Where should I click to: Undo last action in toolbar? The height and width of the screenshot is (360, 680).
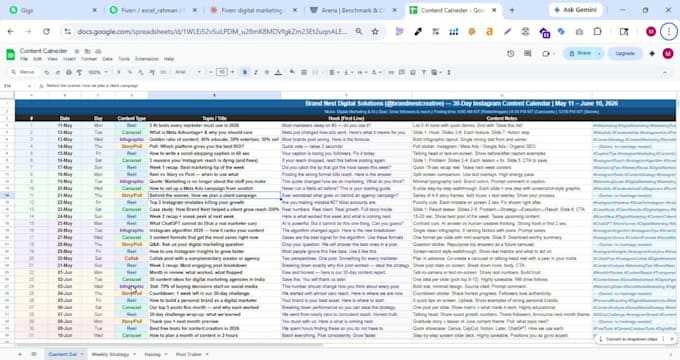tap(47, 72)
